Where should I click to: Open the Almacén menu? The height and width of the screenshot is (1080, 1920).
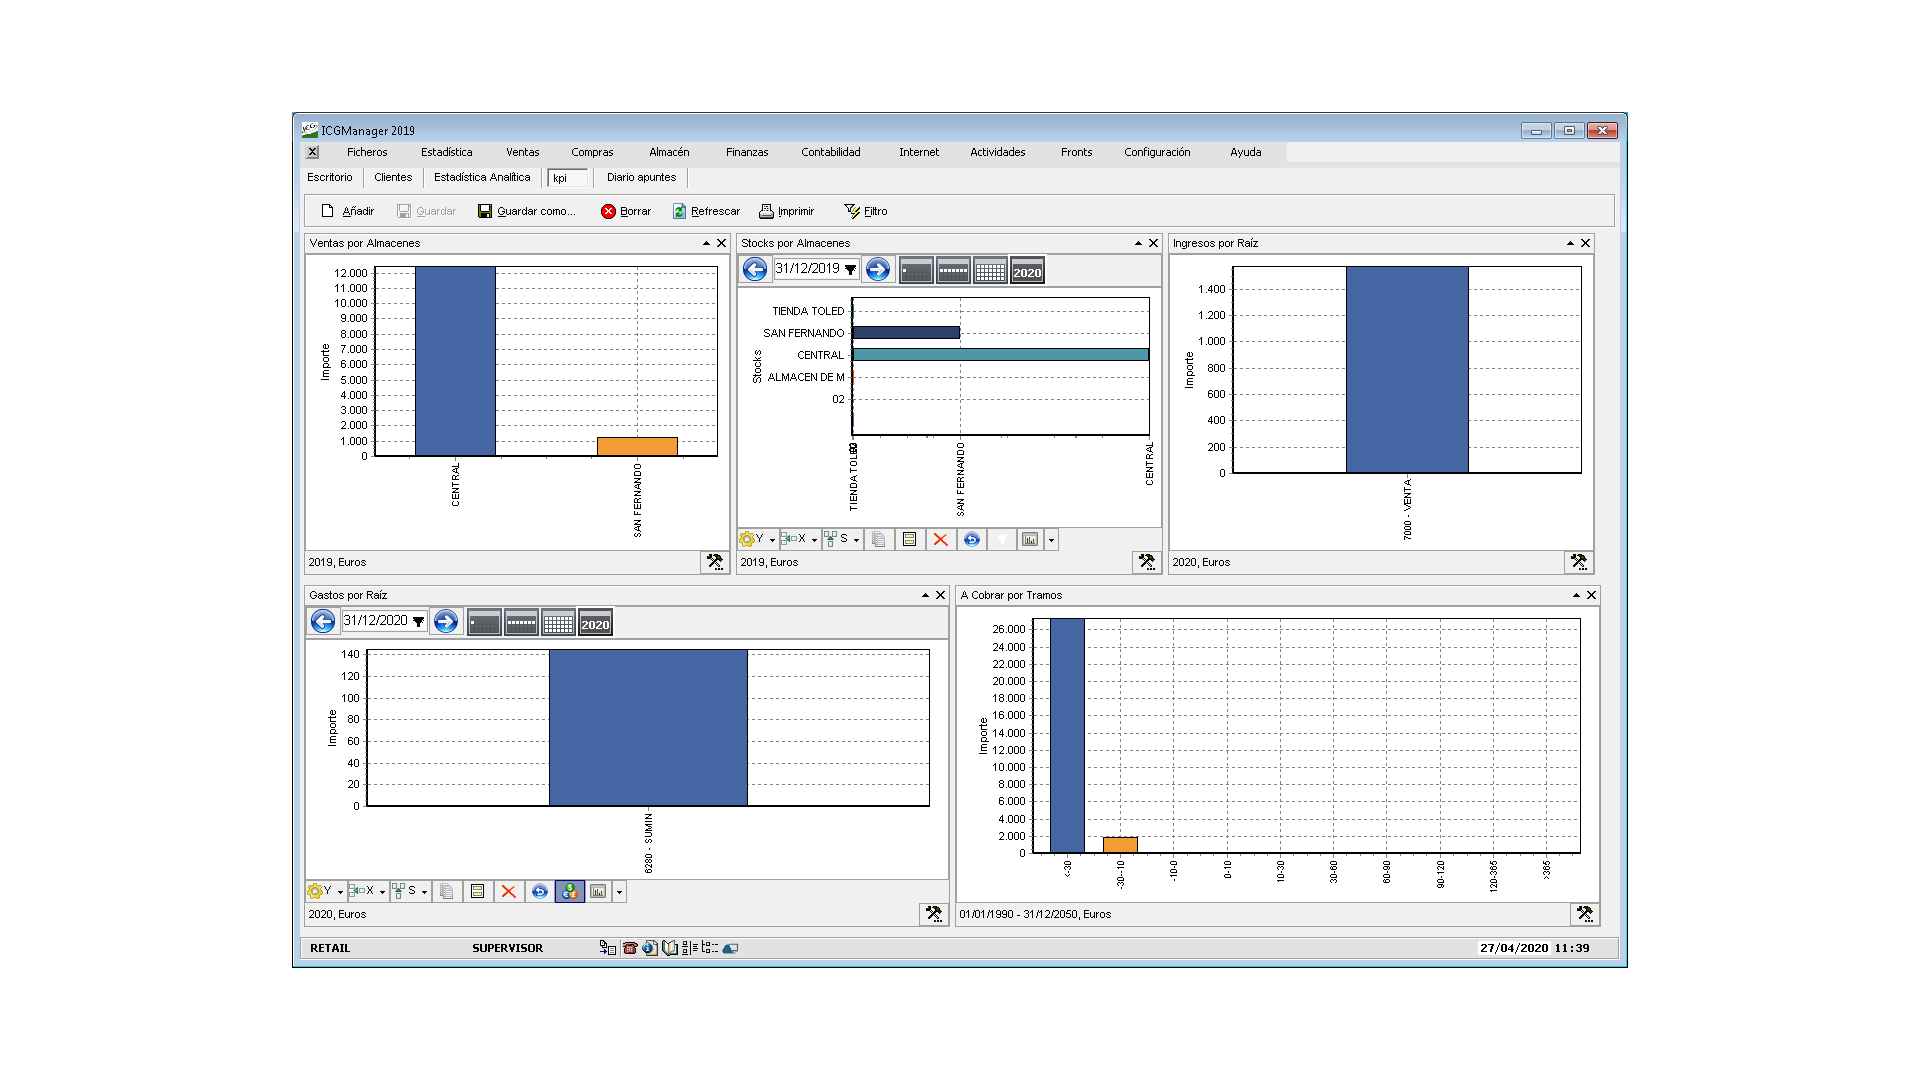coord(669,152)
